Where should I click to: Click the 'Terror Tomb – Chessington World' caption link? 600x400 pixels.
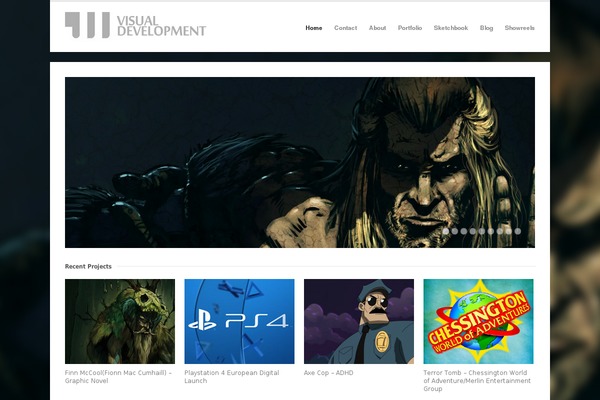477,380
